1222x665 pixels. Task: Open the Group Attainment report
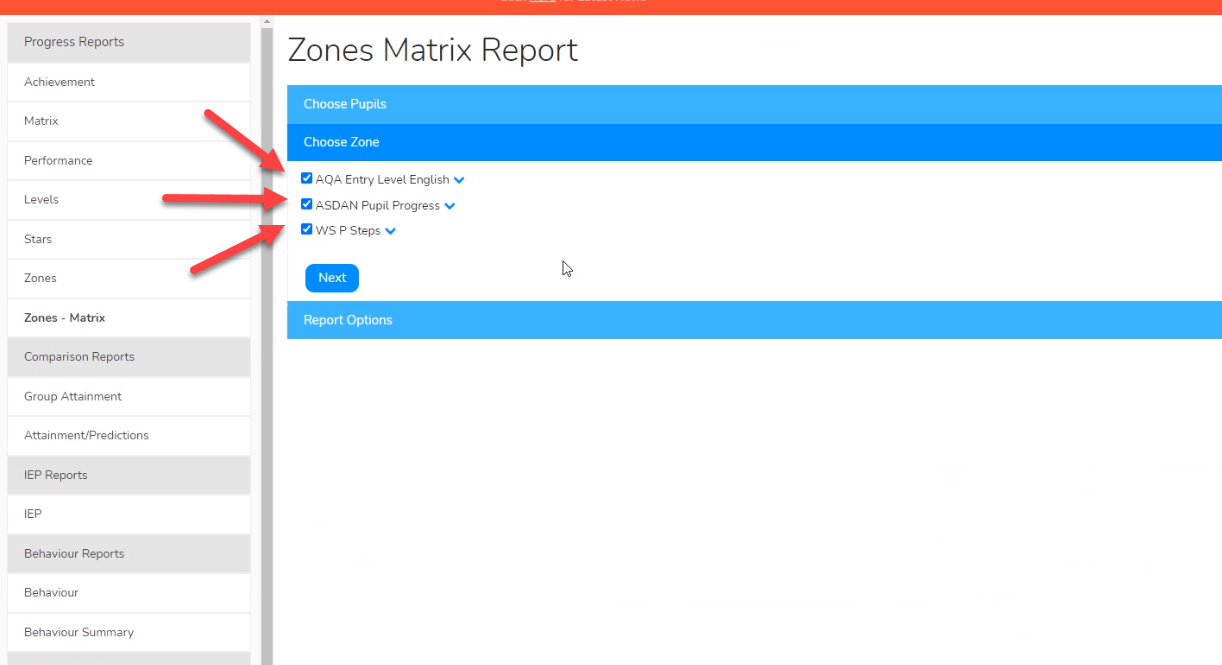[x=73, y=396]
